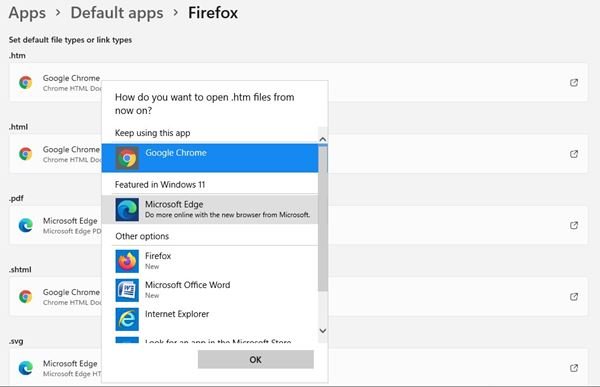600x387 pixels.
Task: Choose Microsoft Edge under Featured in Windows 11
Action: pos(210,209)
